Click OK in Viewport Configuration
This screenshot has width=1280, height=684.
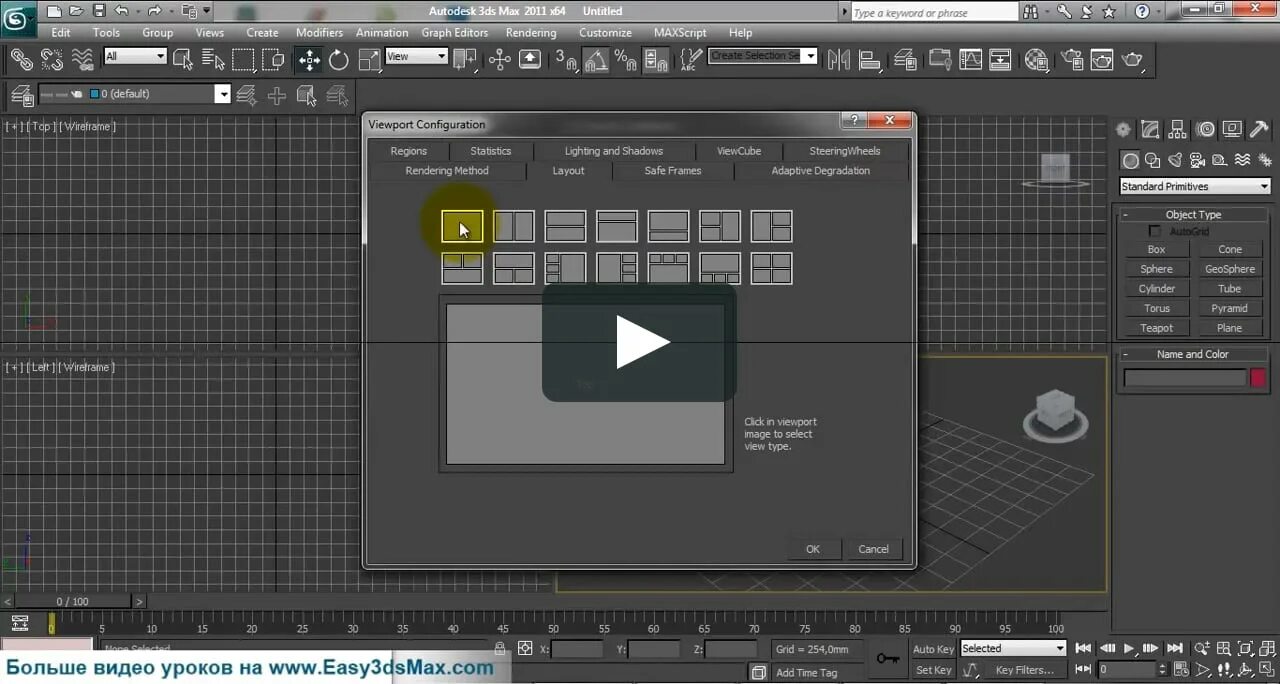pos(812,548)
